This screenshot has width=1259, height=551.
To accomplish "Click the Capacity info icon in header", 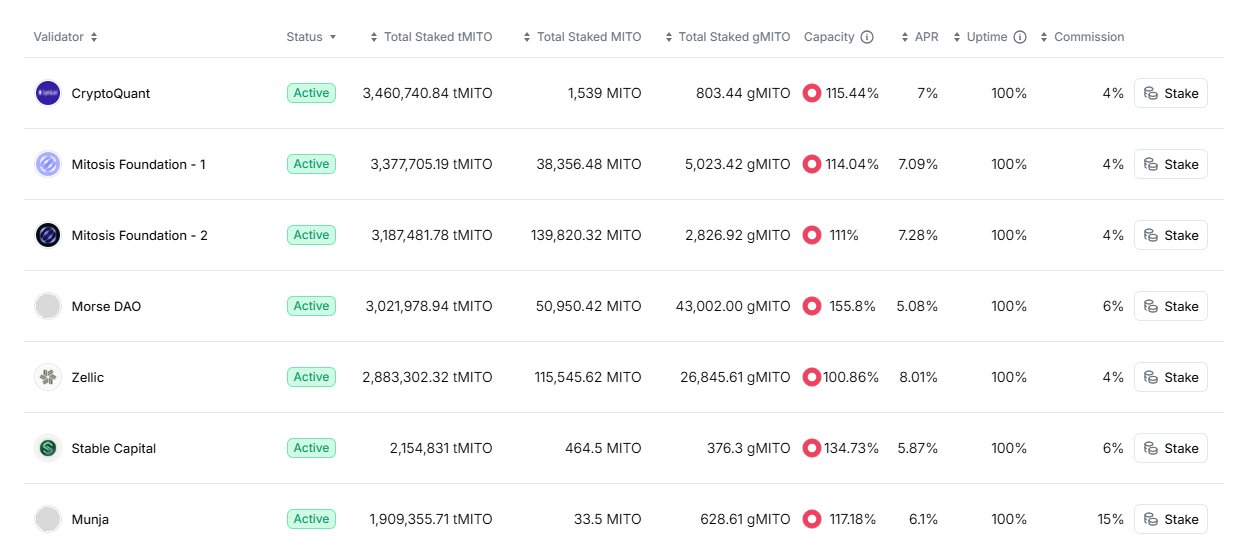I will coord(867,37).
